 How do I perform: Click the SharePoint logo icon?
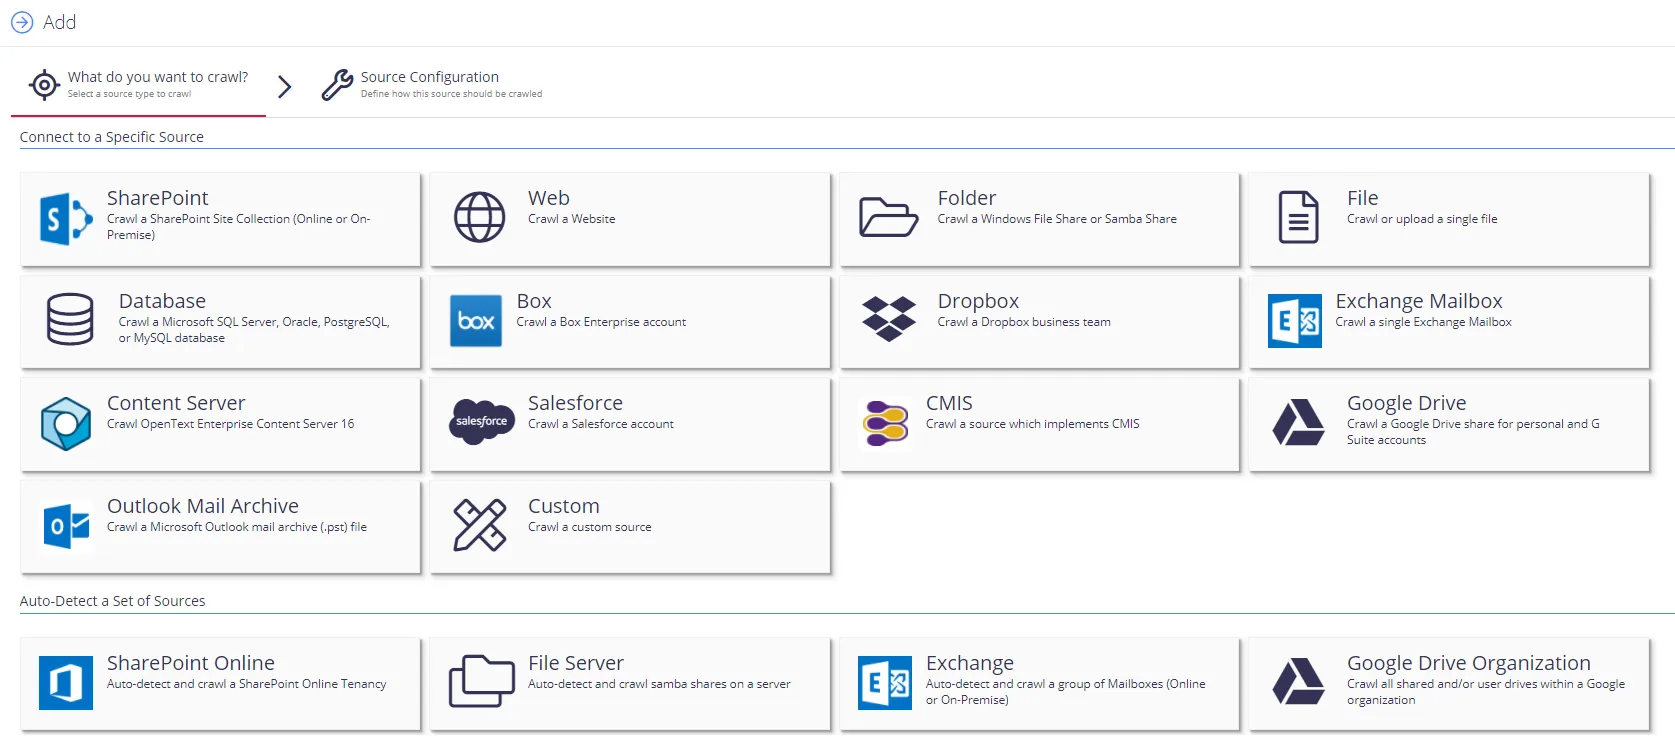tap(66, 218)
